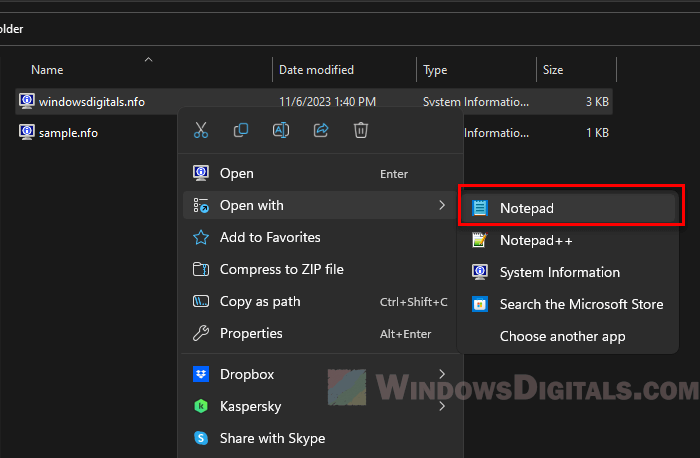Click the zip folder icon beside Compress
Screen dimensions: 700x458
click(x=201, y=269)
